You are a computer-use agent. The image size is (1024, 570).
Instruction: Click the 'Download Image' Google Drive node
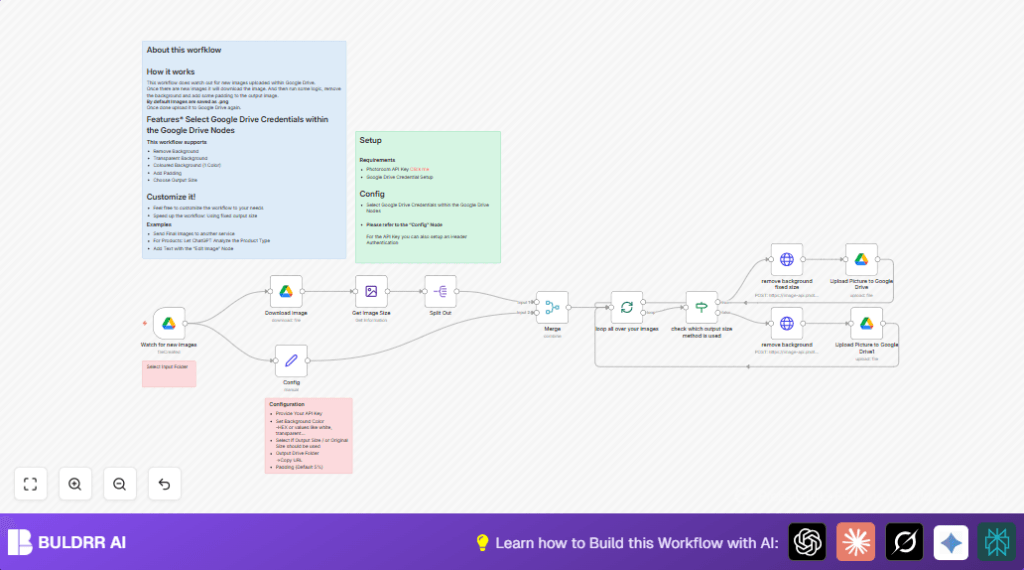coord(286,291)
